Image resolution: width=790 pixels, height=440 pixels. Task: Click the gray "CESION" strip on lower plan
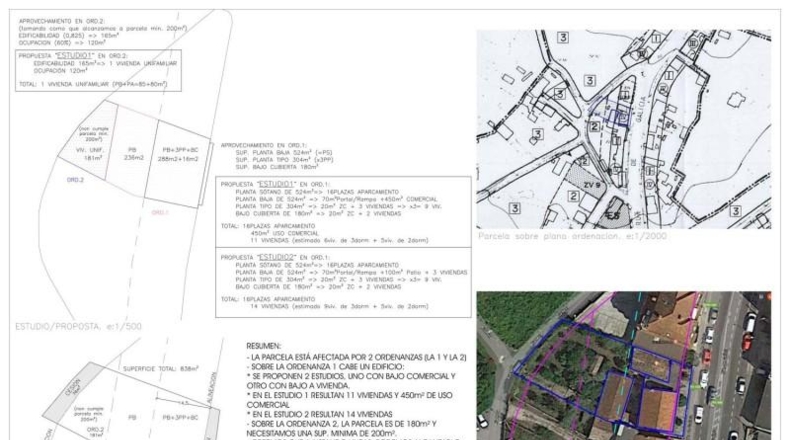[x=73, y=391]
